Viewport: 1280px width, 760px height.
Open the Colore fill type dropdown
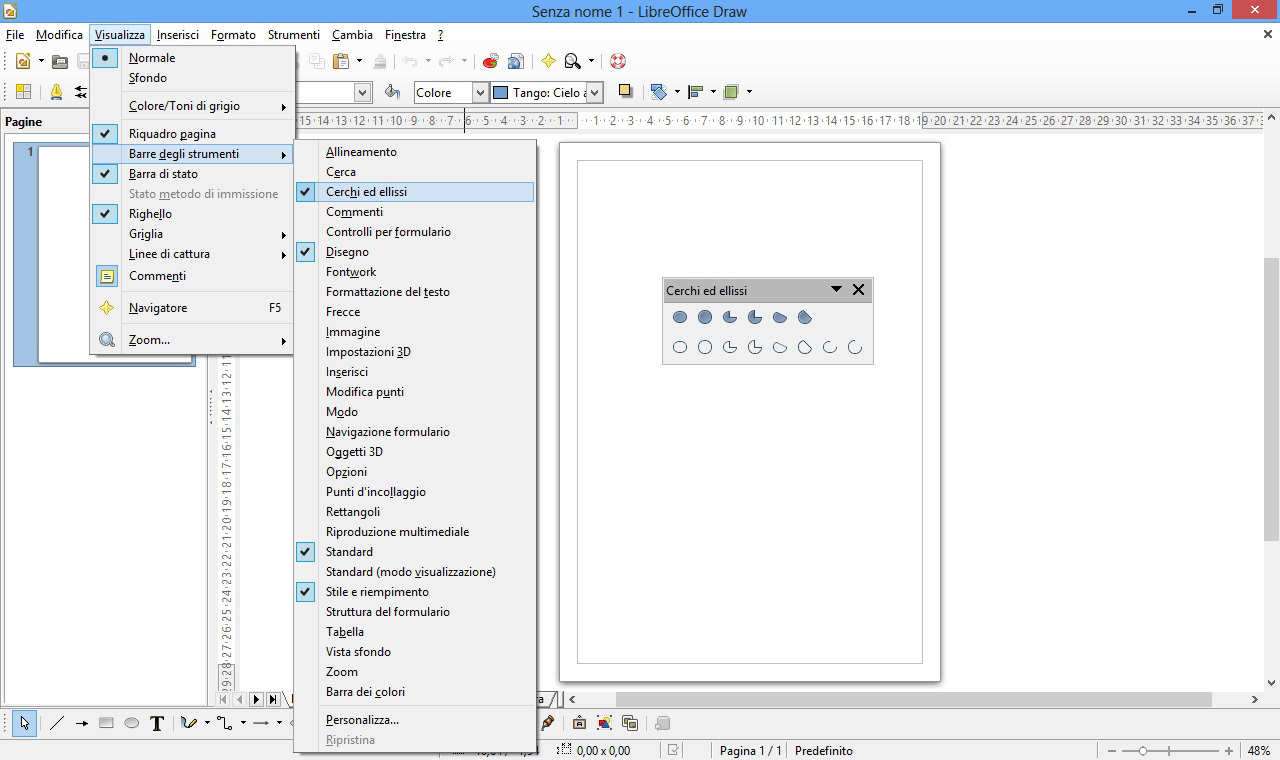479,92
